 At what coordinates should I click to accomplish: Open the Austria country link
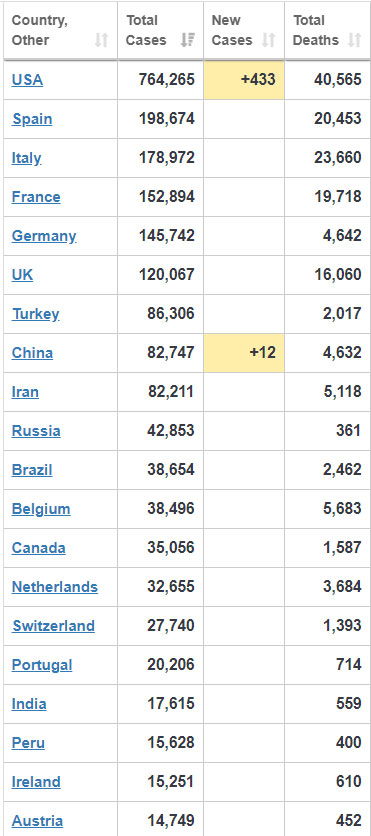(37, 821)
